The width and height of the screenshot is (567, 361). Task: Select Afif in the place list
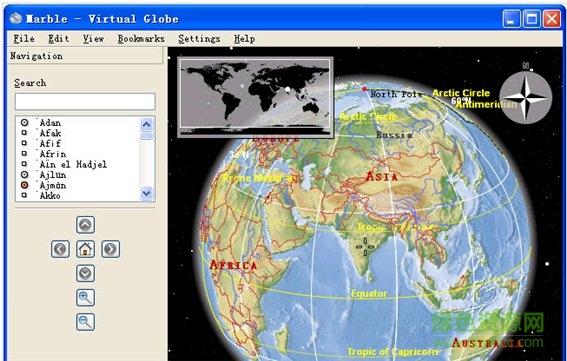pos(50,144)
